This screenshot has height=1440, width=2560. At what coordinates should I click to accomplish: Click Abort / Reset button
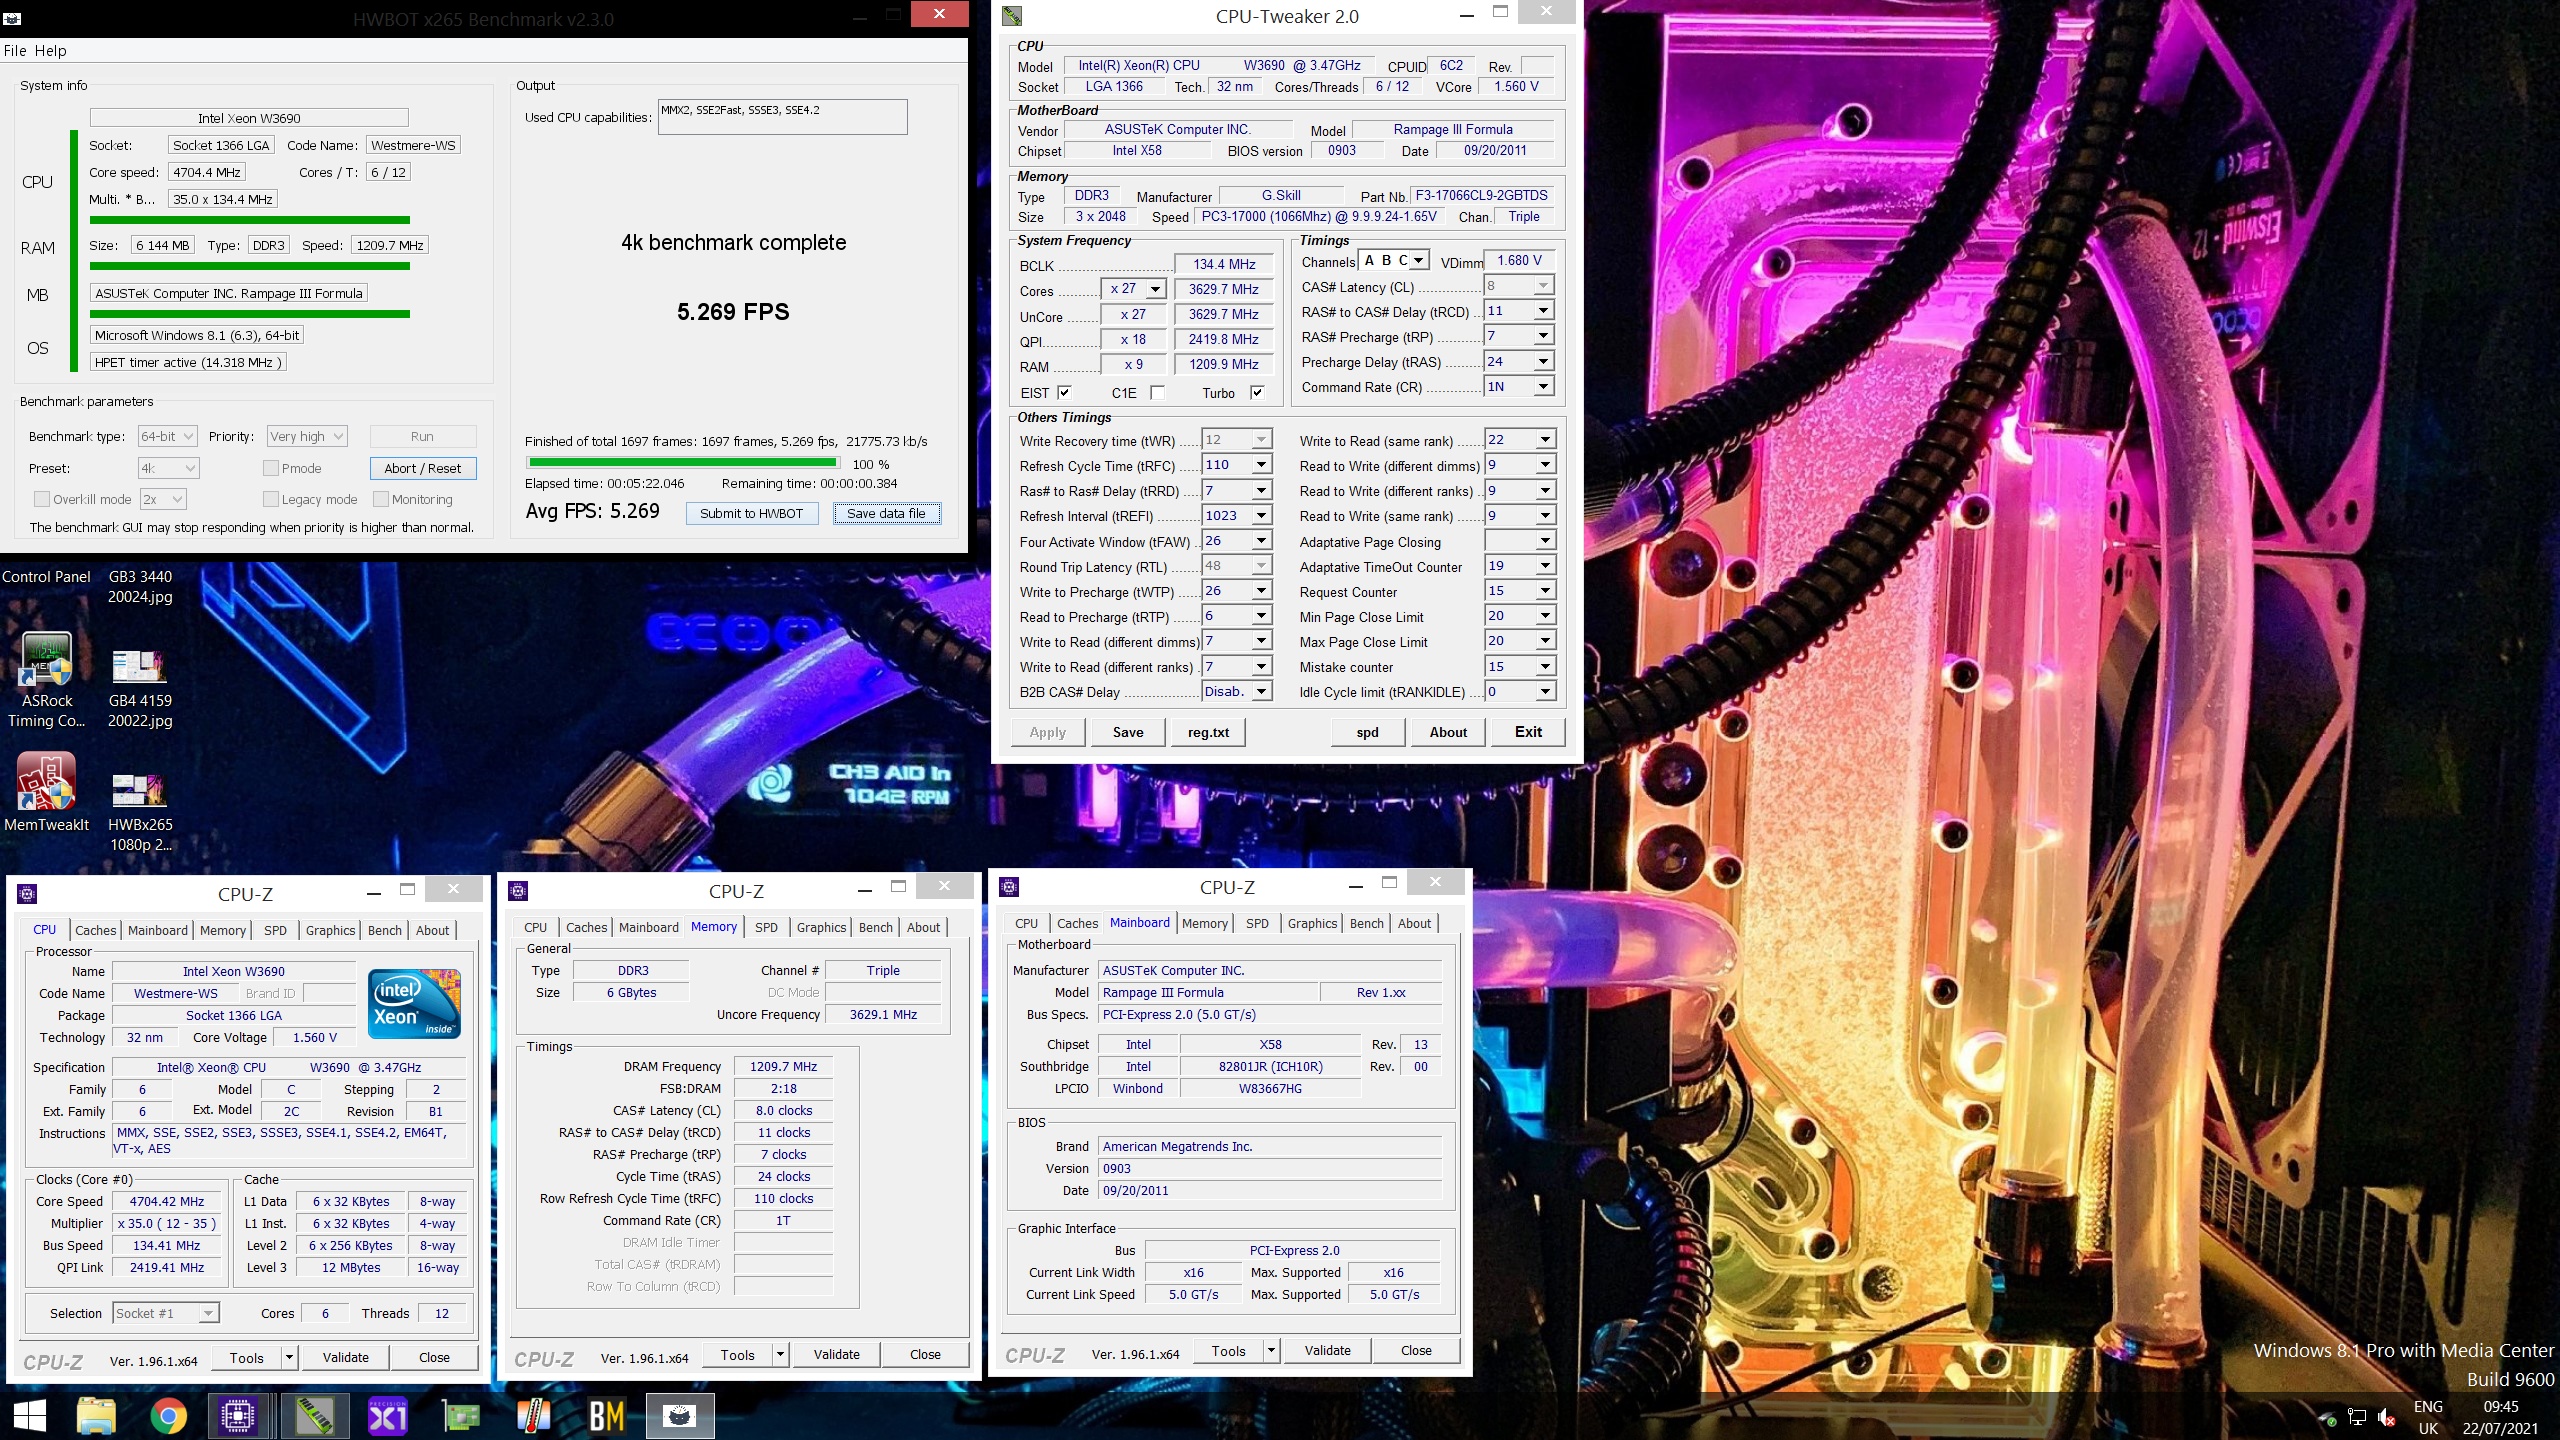tap(422, 468)
